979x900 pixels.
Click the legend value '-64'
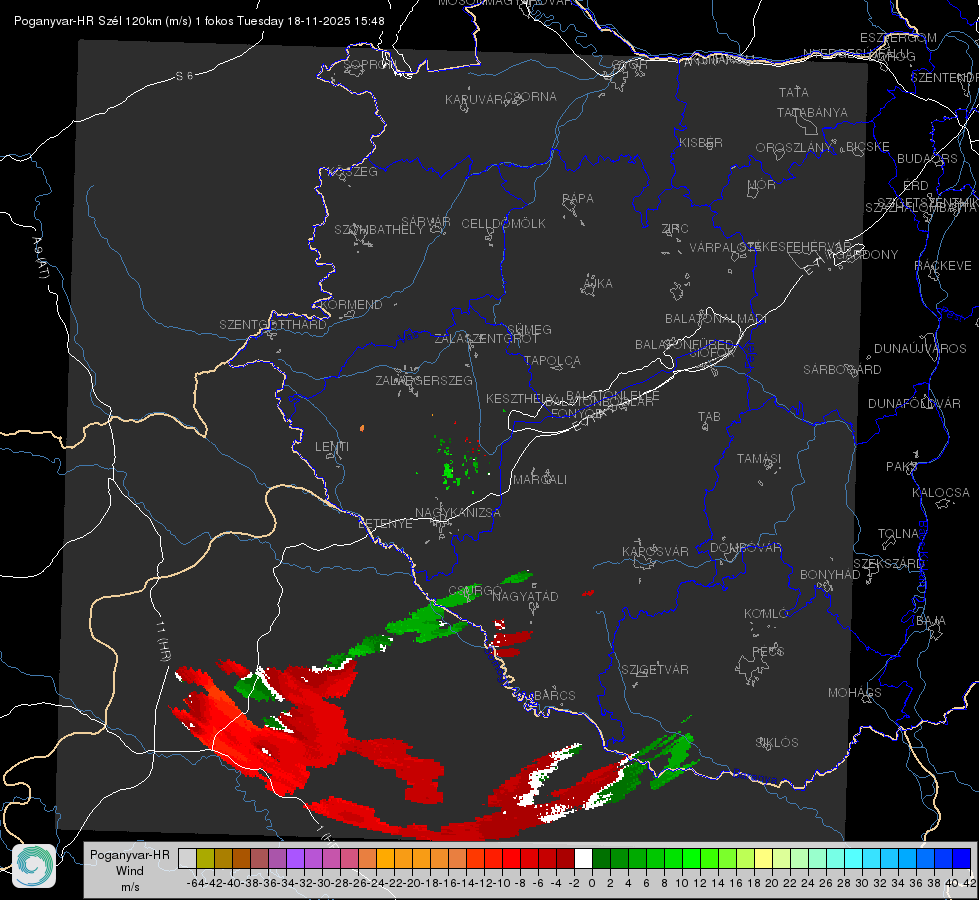[x=195, y=883]
